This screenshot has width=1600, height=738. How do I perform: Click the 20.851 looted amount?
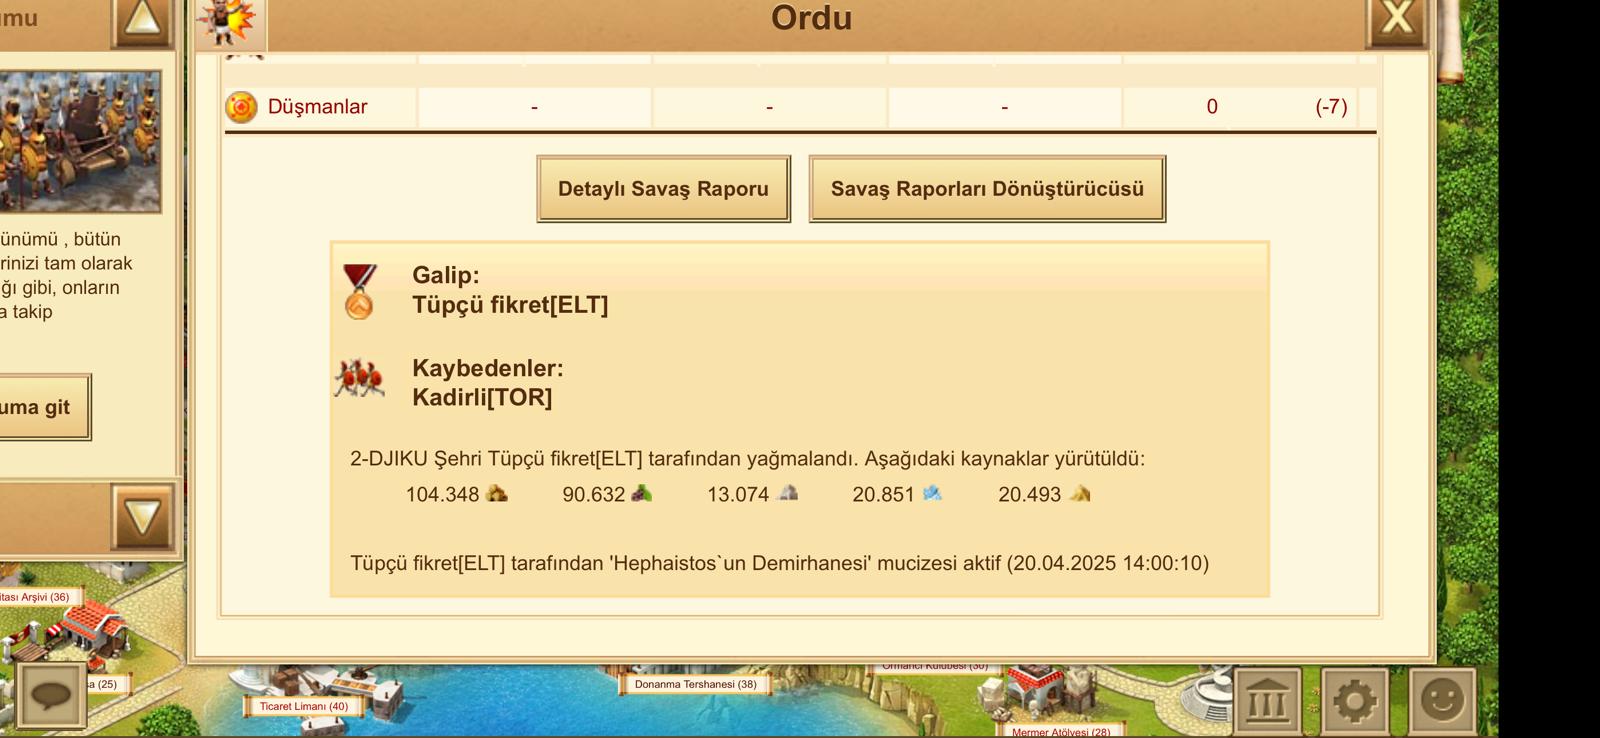[883, 494]
